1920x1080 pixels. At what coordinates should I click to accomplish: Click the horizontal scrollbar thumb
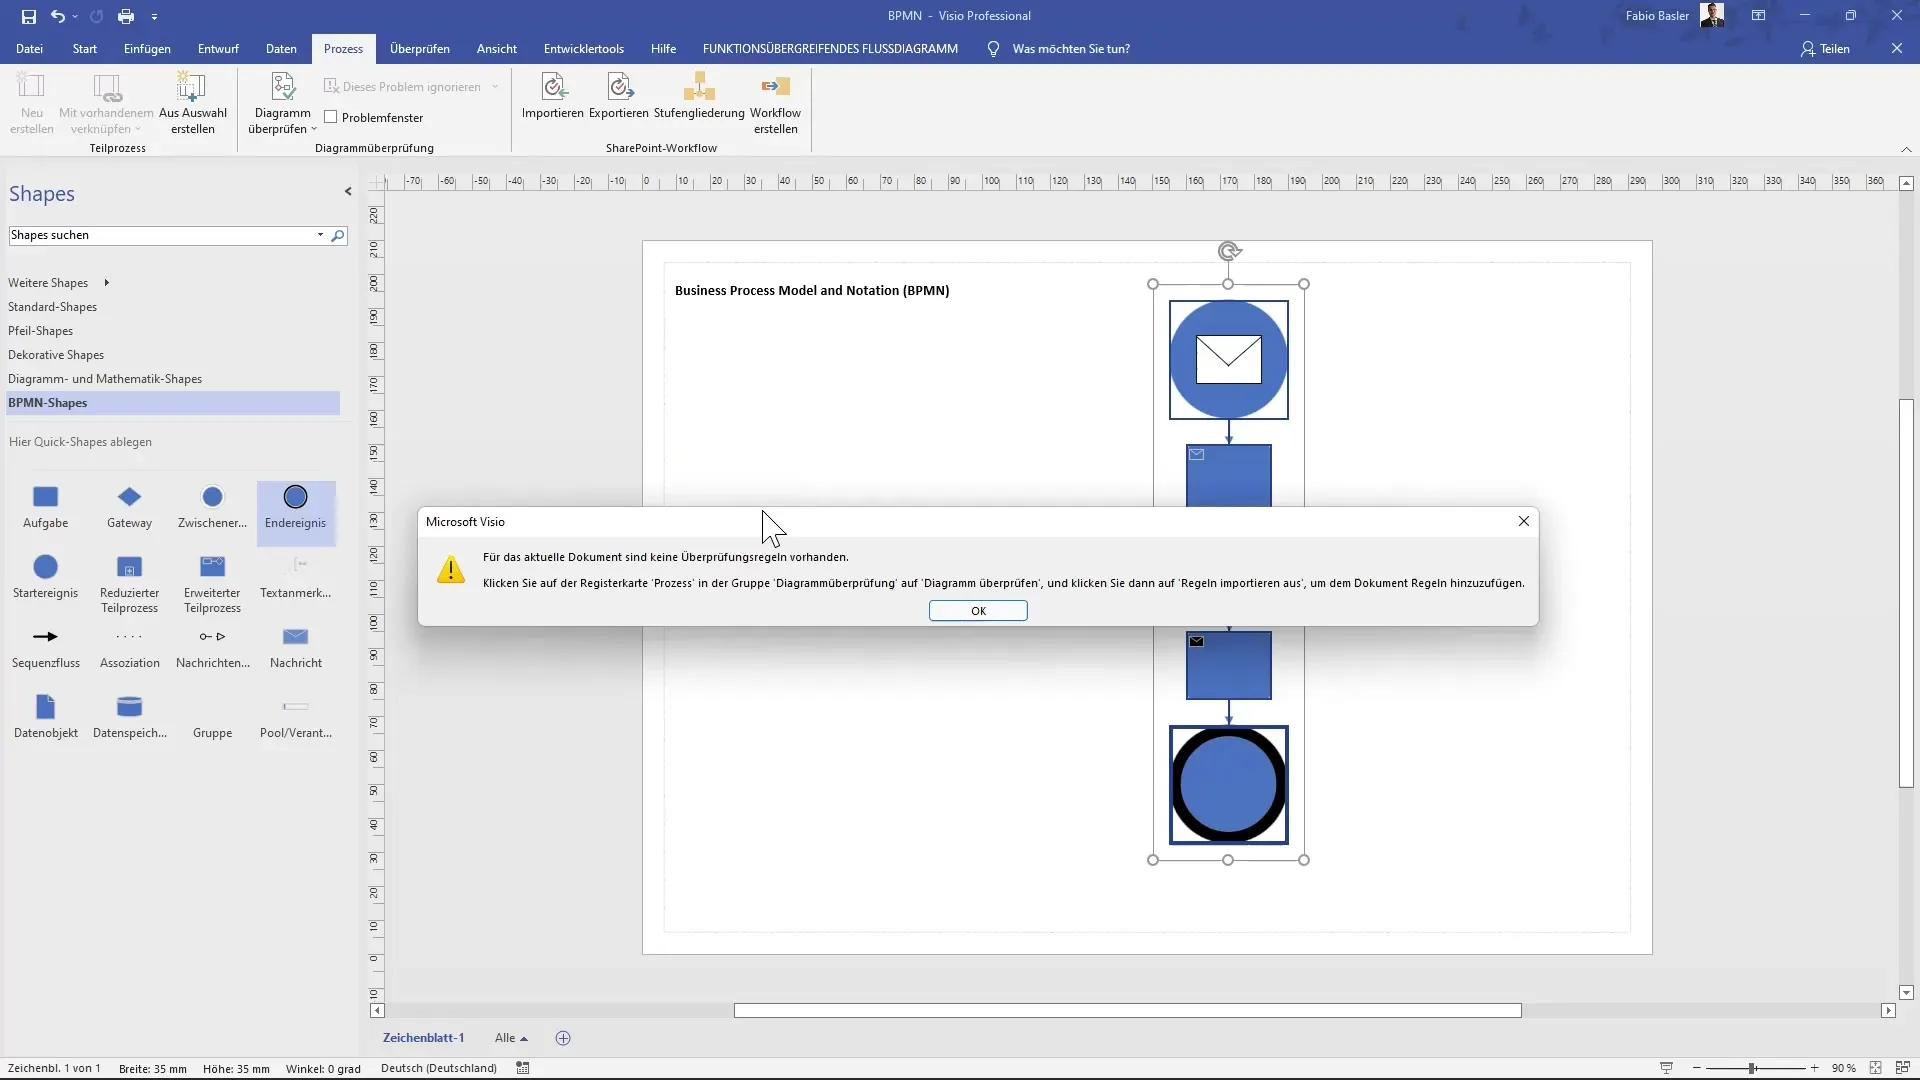[x=1128, y=1011]
